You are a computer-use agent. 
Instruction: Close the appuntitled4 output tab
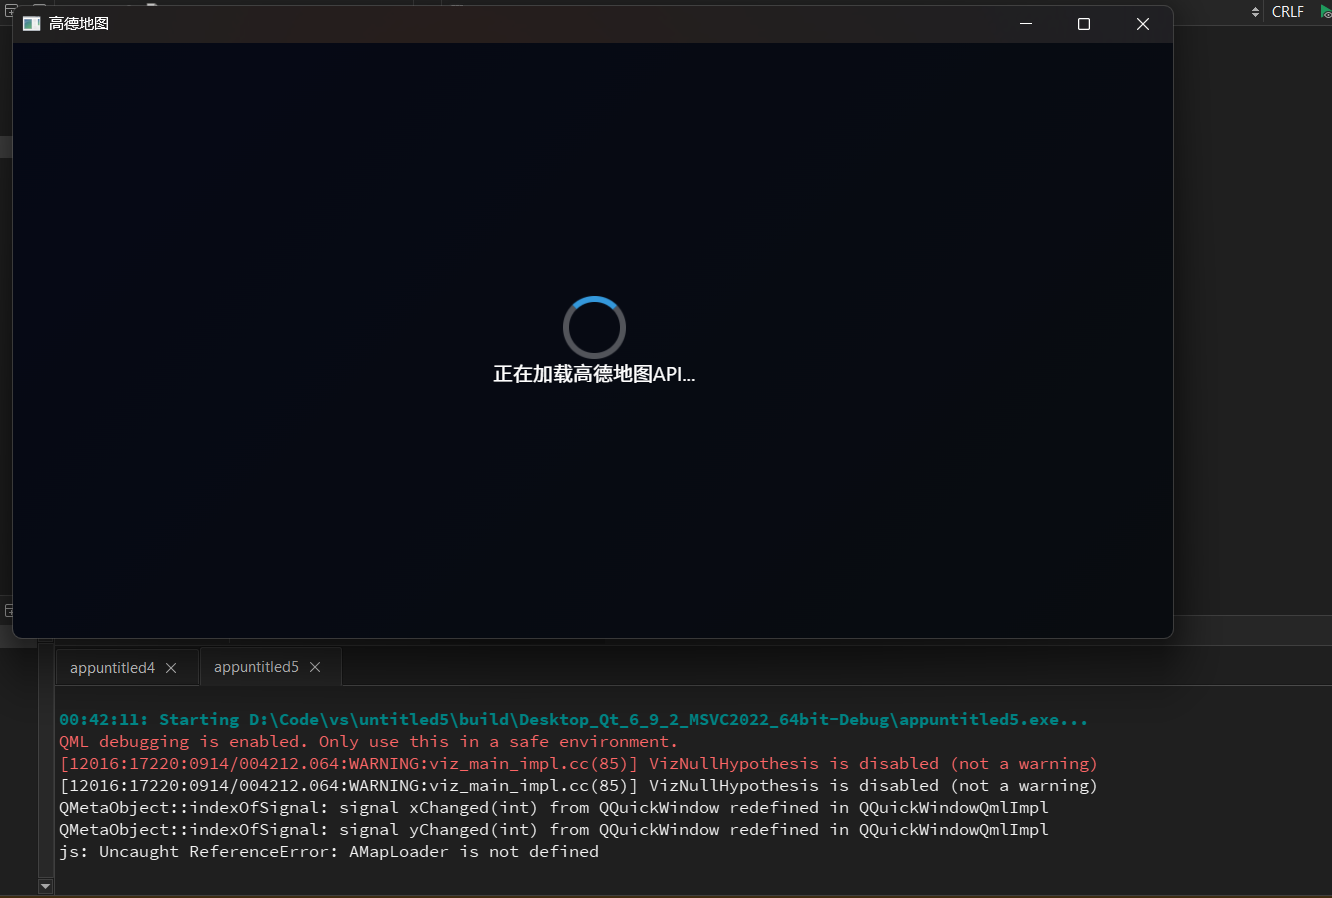coord(171,668)
